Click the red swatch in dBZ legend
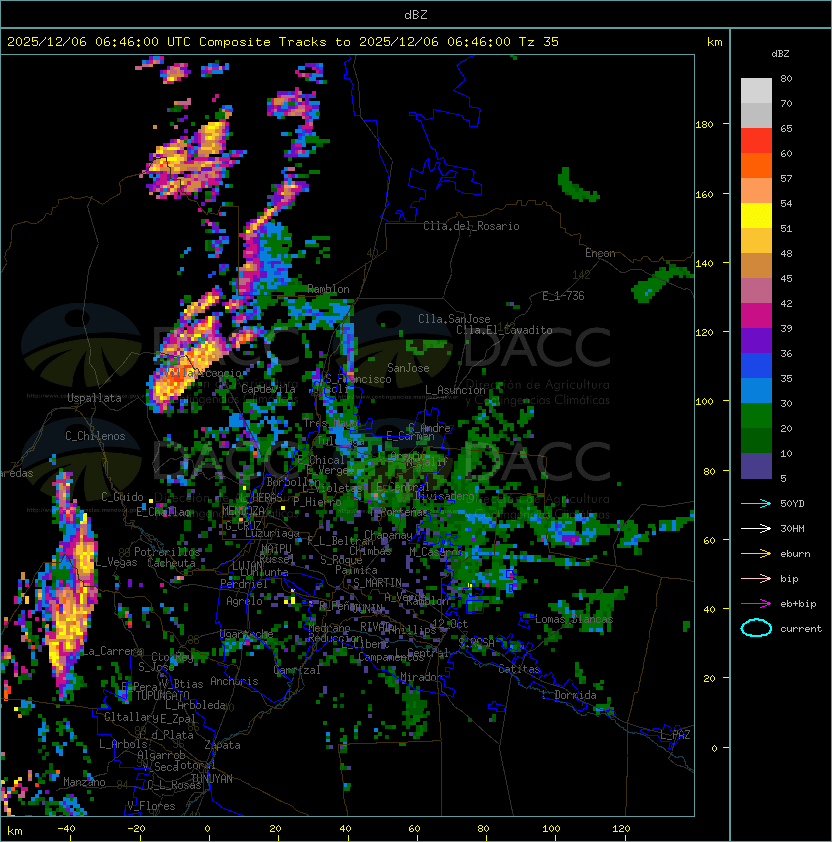 pos(756,141)
